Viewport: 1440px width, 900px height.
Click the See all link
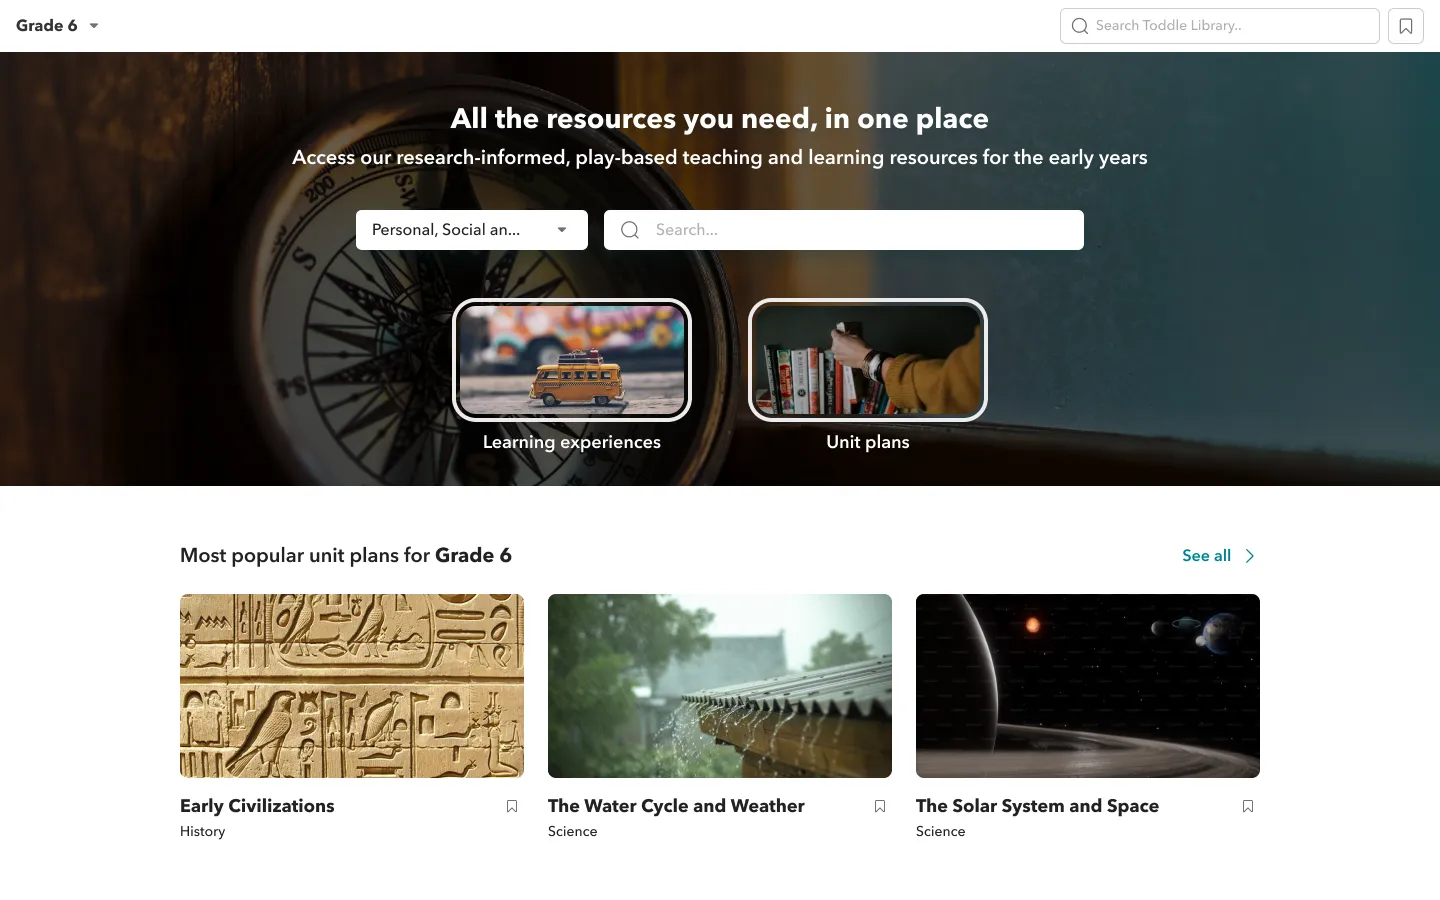(x=1206, y=556)
